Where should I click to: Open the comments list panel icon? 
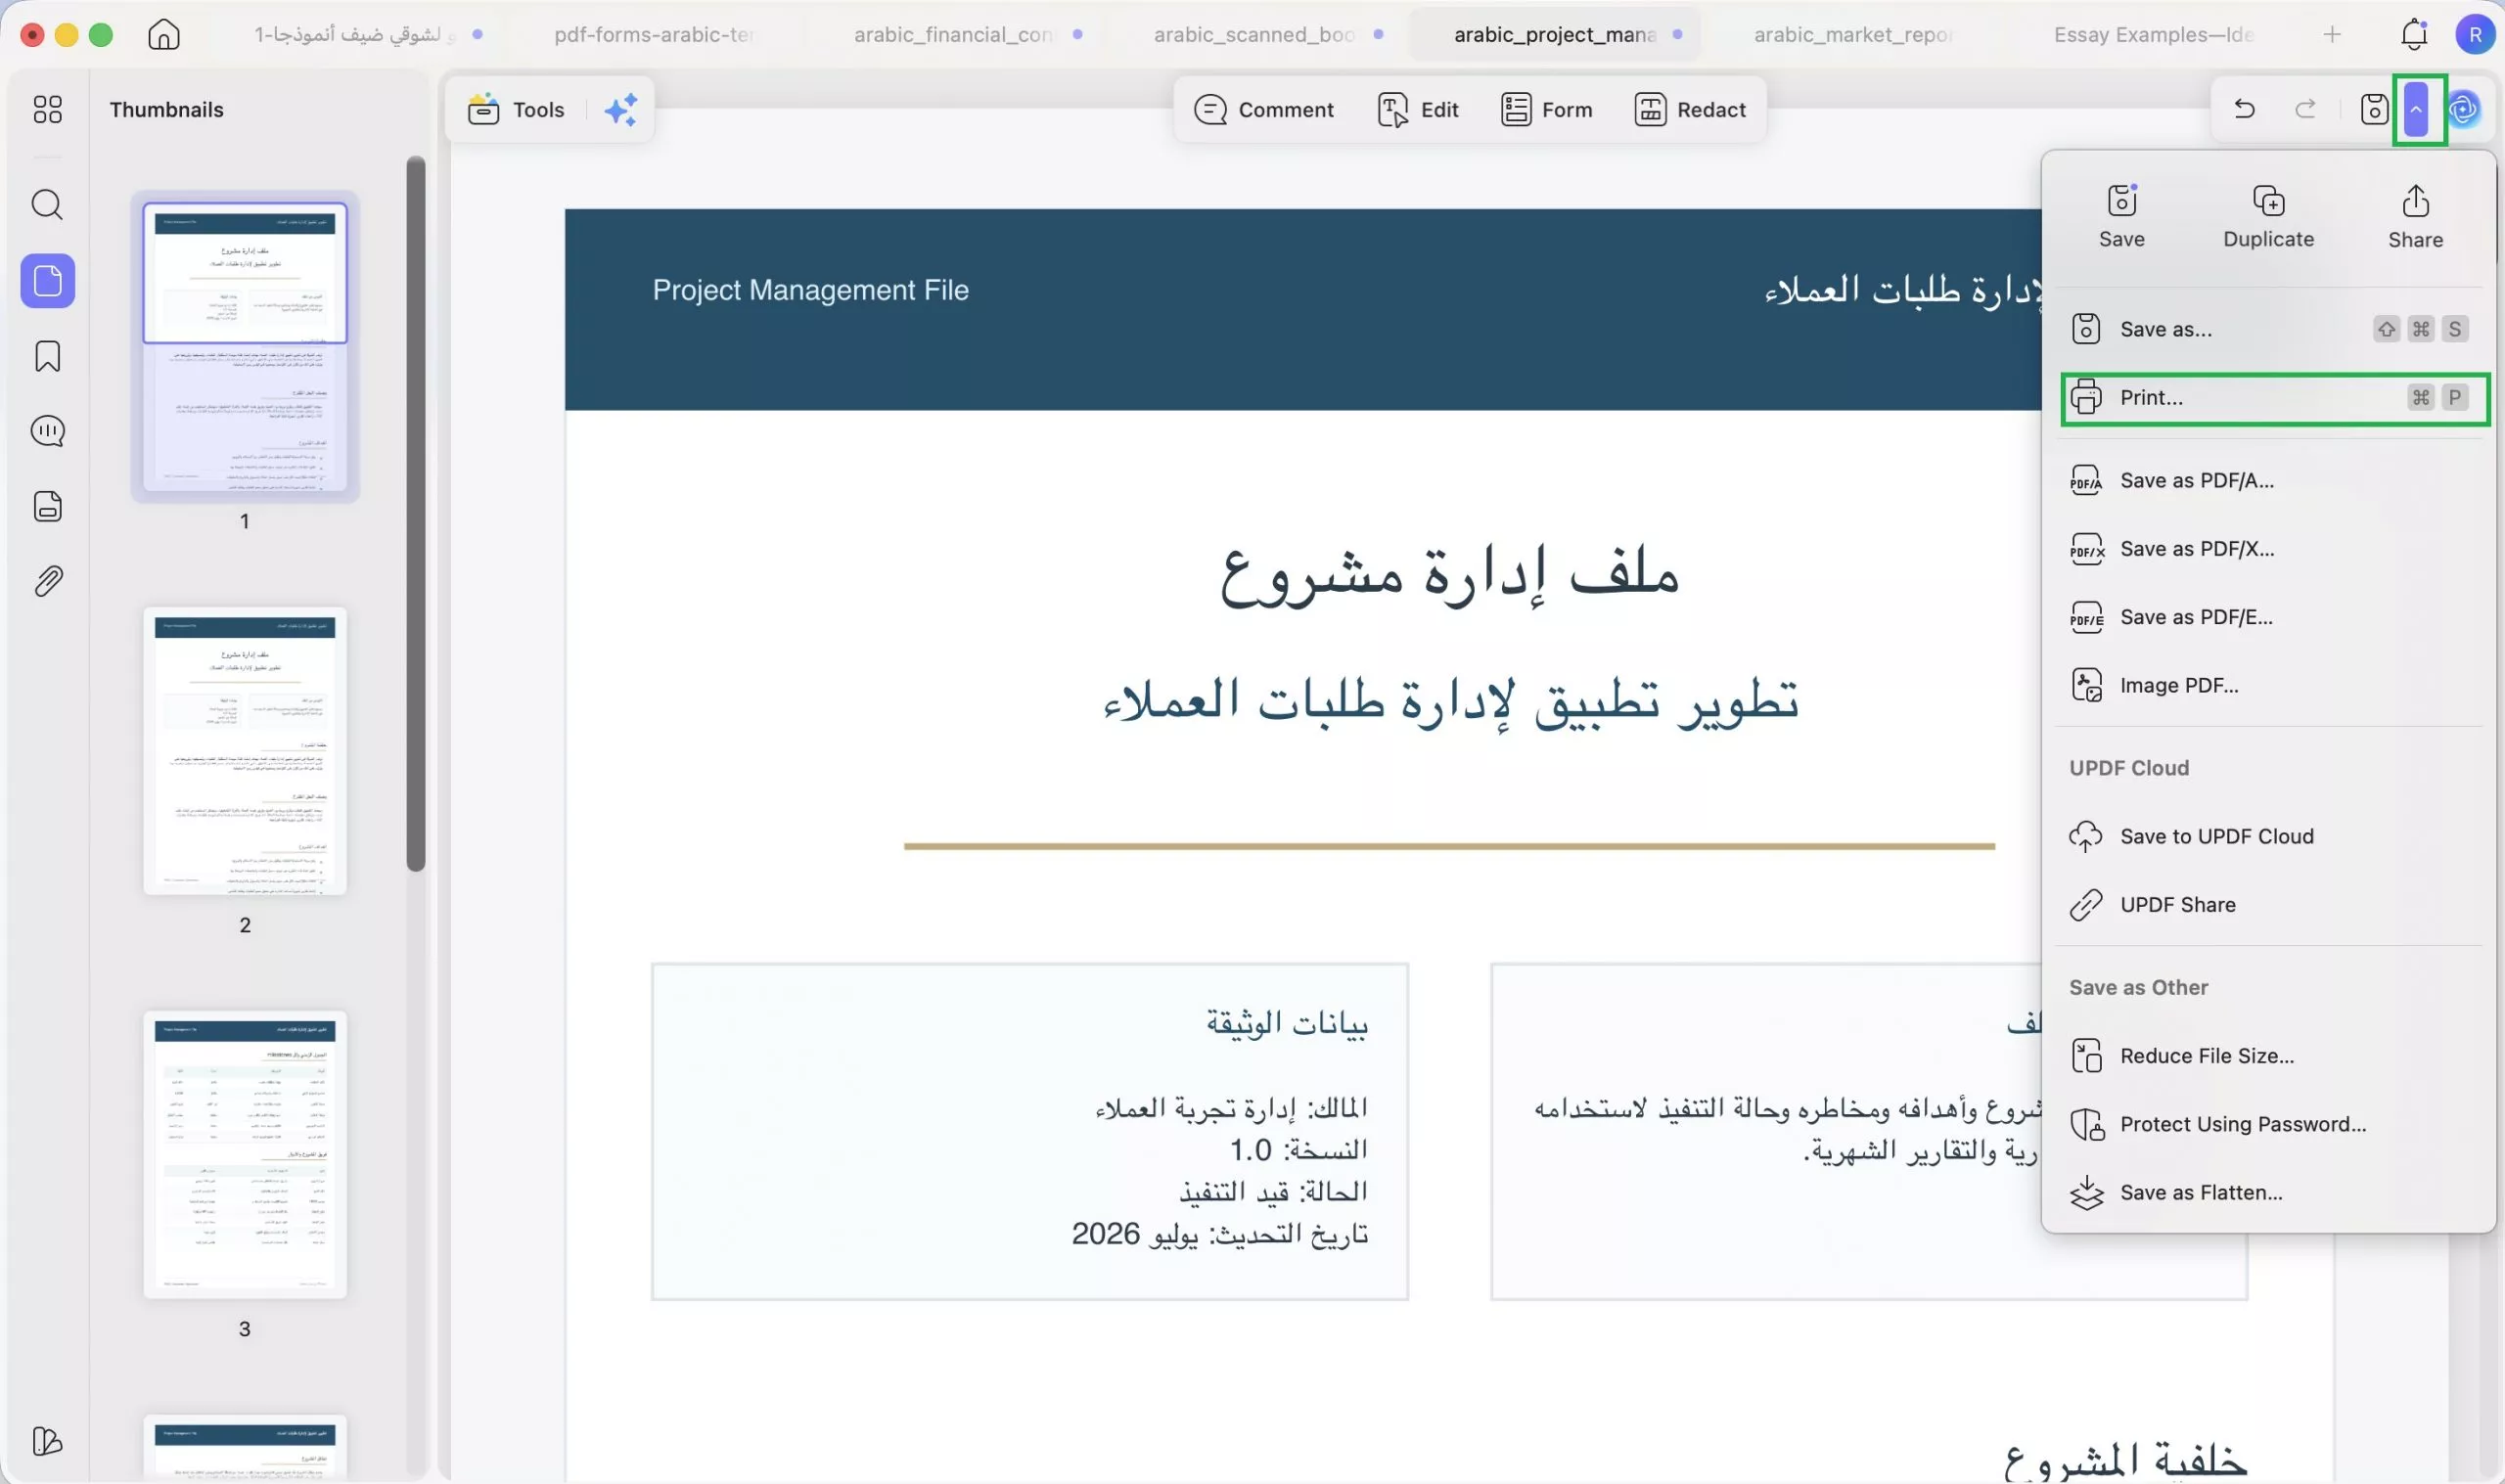point(47,431)
